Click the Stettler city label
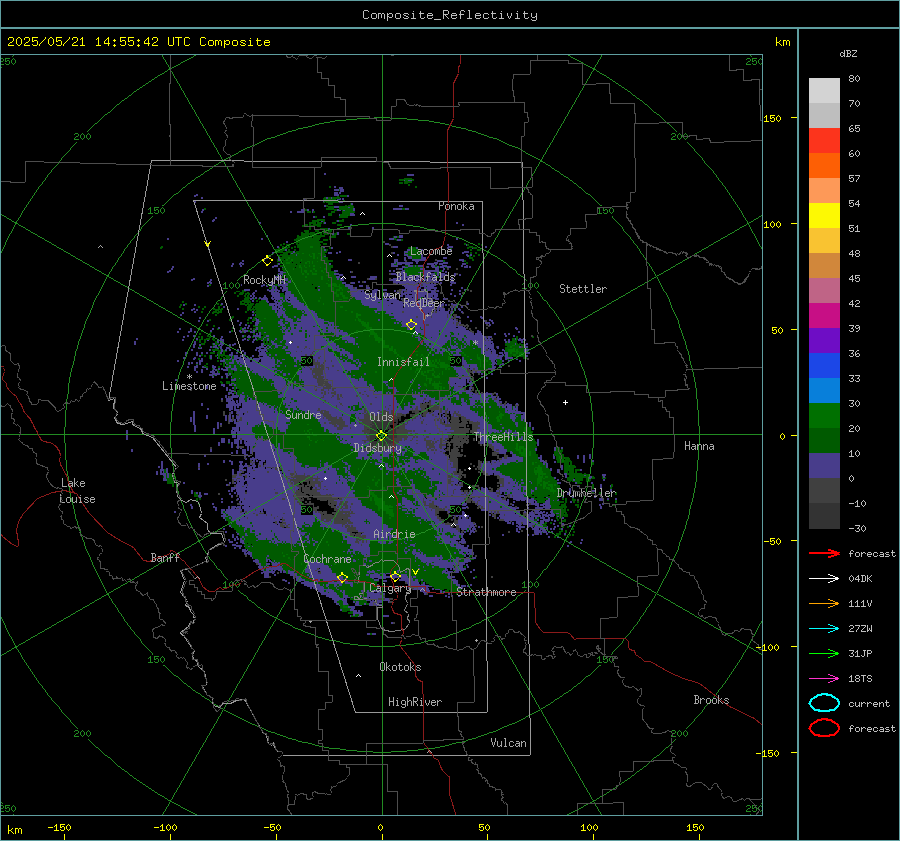 point(583,289)
